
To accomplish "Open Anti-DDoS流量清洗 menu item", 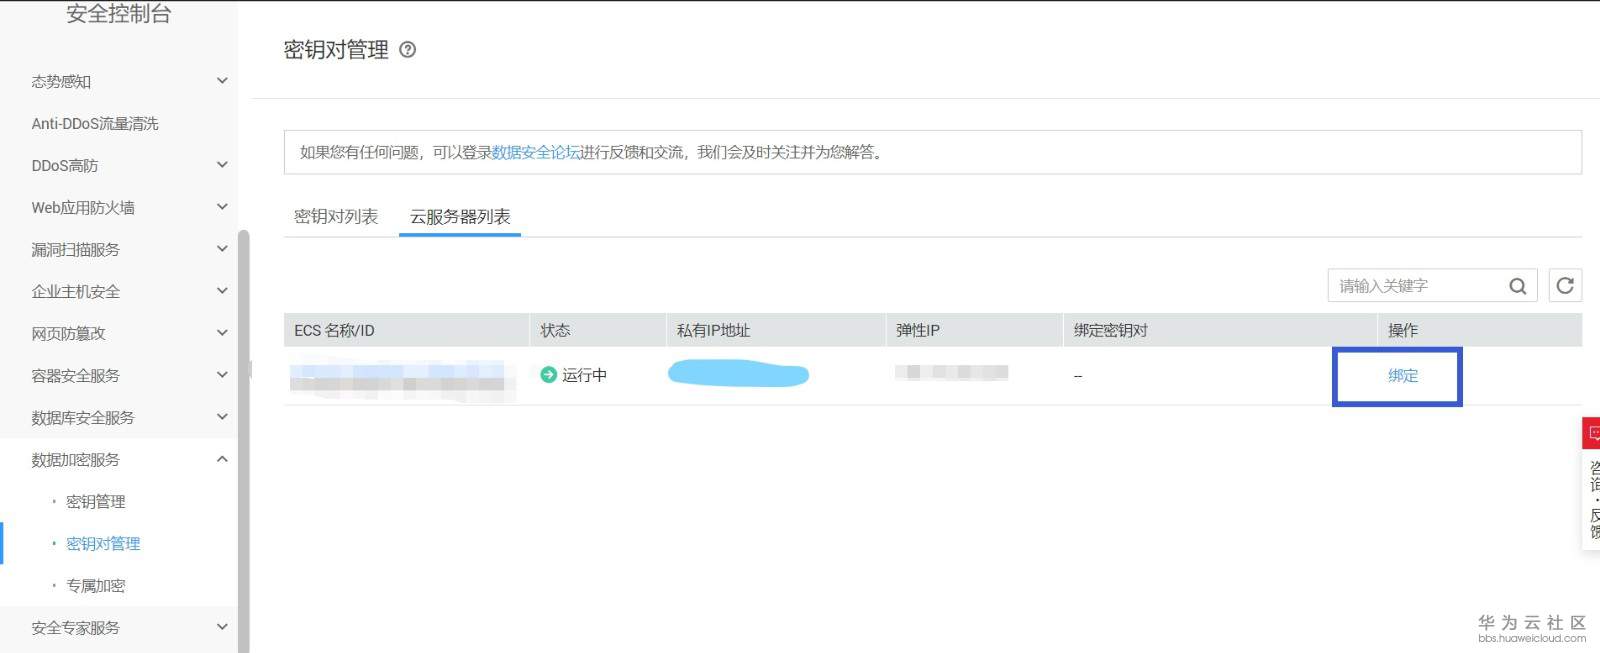I will click(95, 124).
